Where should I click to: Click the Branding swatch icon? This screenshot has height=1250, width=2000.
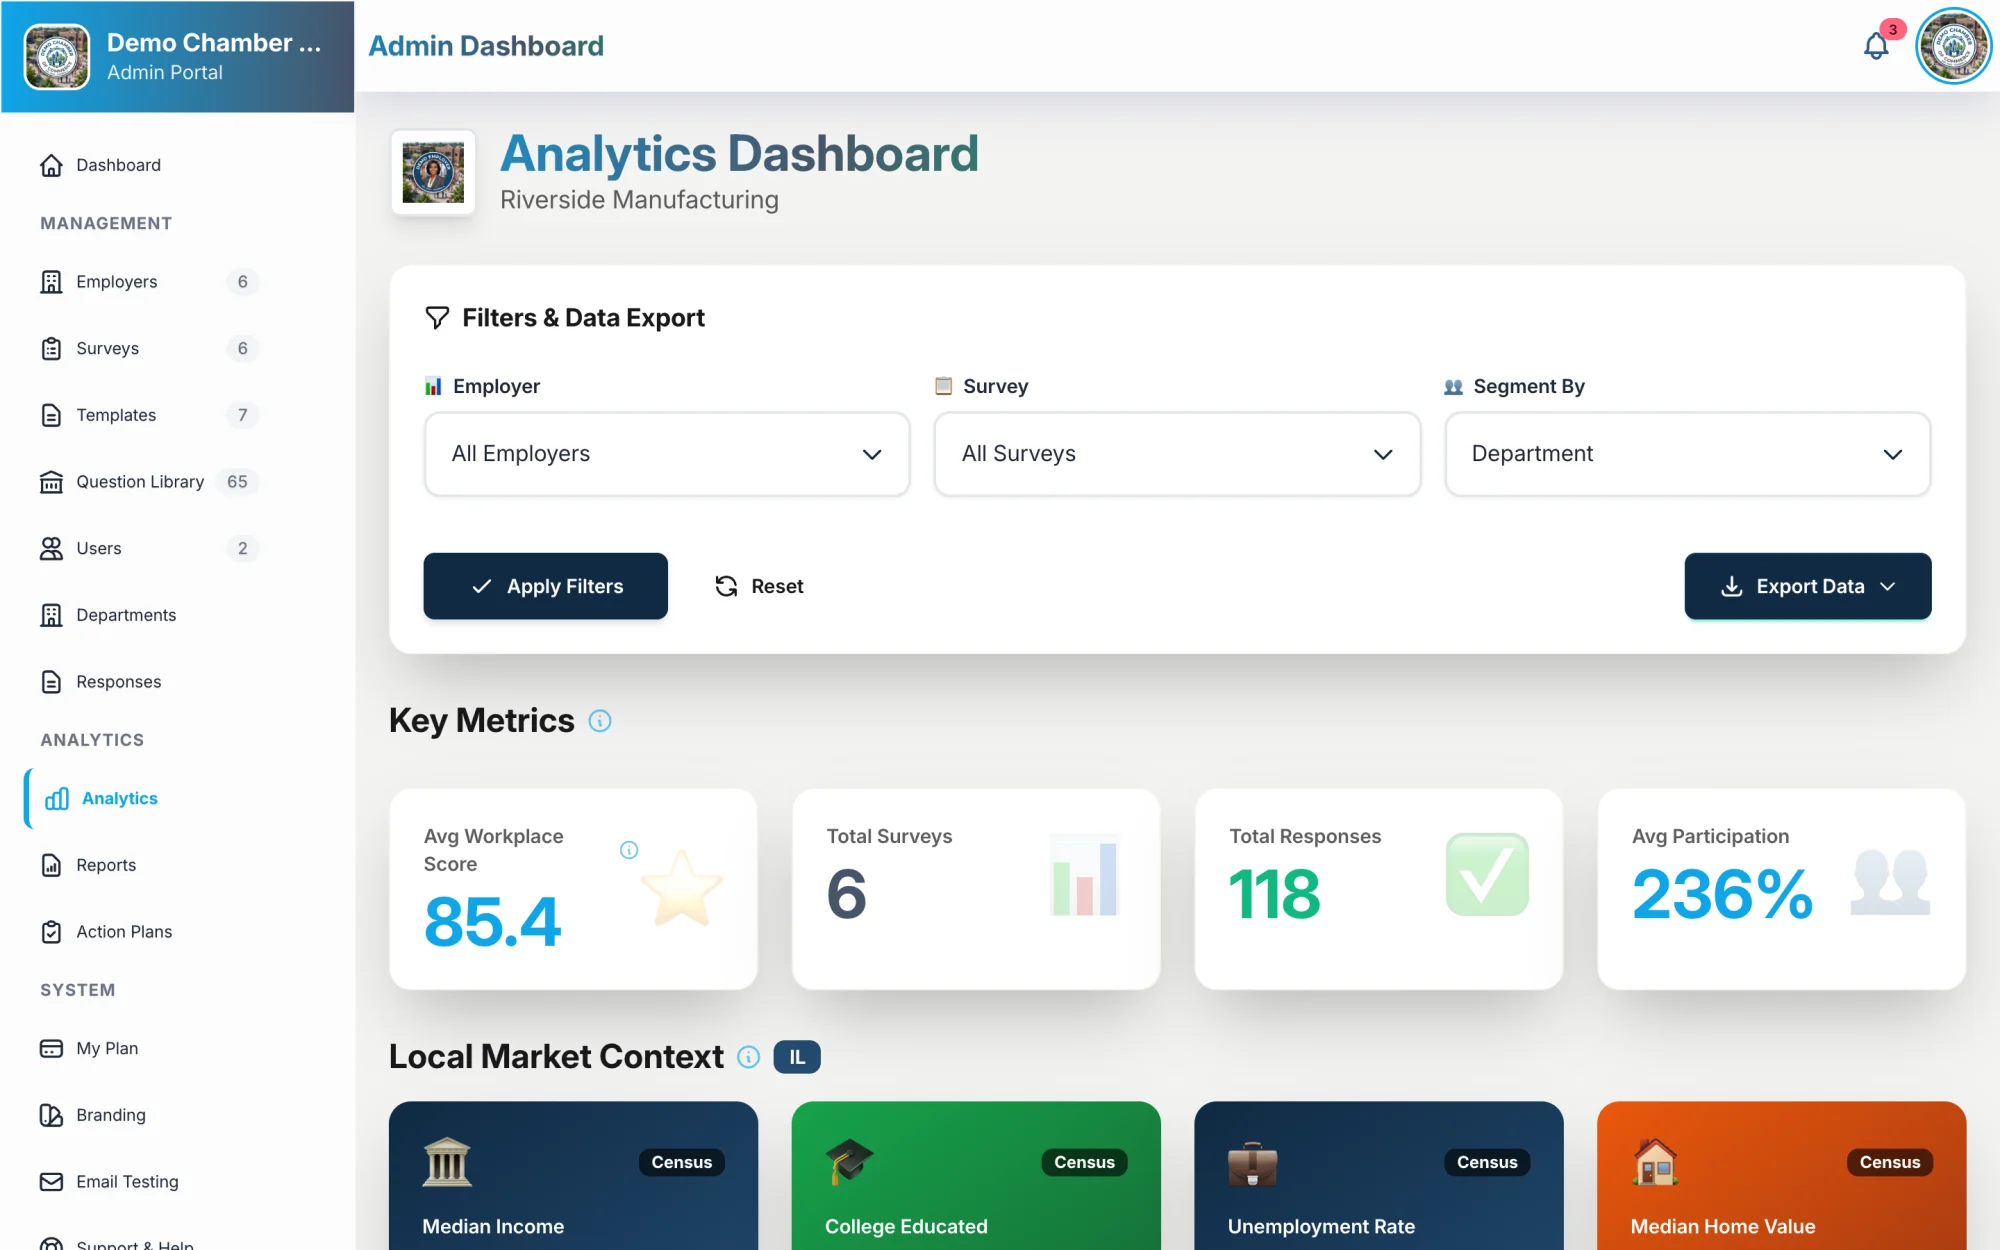click(51, 1115)
